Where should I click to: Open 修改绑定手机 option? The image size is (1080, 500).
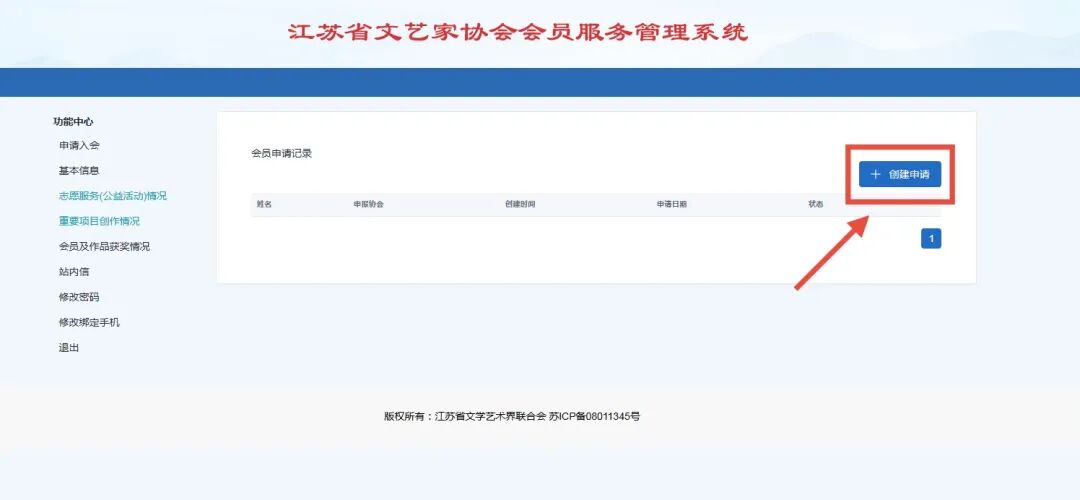pos(89,322)
